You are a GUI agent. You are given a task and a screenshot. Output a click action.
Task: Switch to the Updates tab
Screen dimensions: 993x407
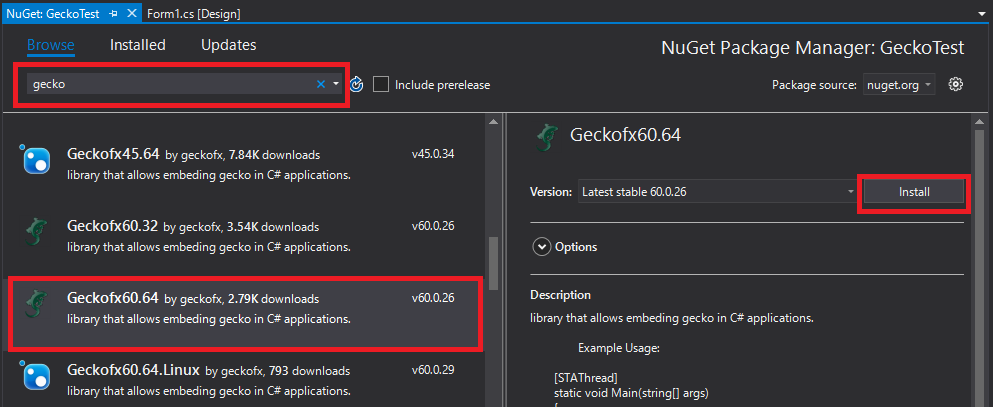(x=229, y=45)
